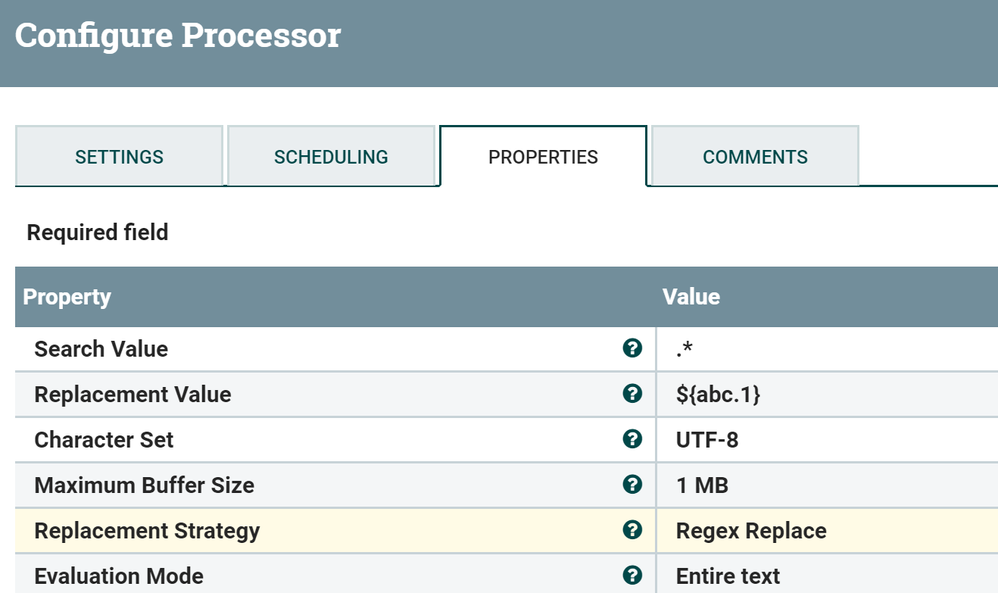998x593 pixels.
Task: Click help icon for Evaluation Mode
Action: pyautogui.click(x=632, y=575)
